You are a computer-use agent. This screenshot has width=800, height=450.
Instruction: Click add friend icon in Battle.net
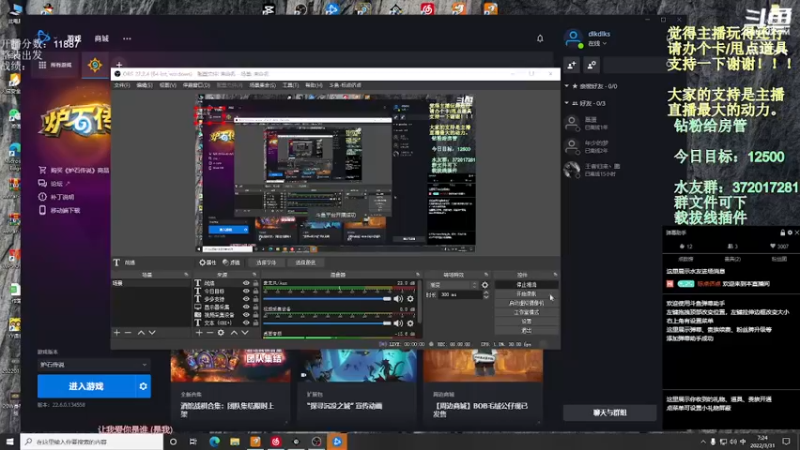(571, 65)
